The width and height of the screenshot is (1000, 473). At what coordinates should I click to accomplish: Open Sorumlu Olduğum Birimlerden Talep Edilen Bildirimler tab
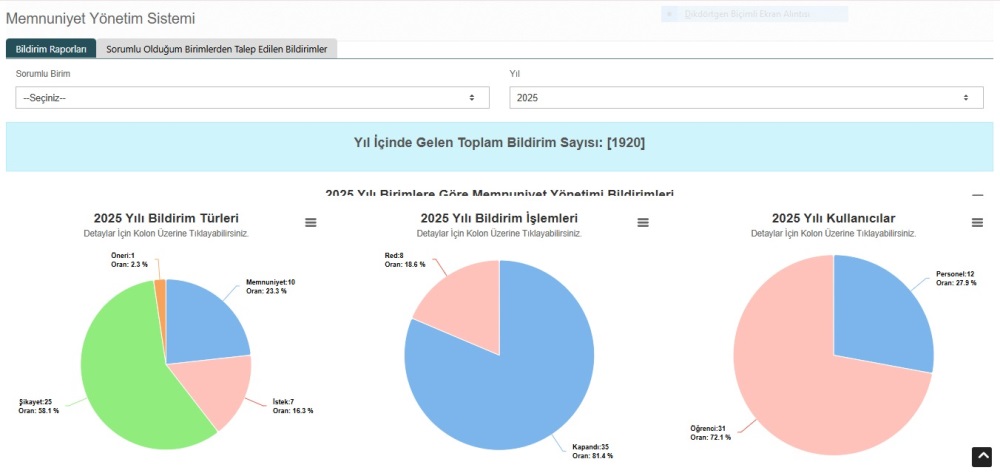(x=217, y=49)
